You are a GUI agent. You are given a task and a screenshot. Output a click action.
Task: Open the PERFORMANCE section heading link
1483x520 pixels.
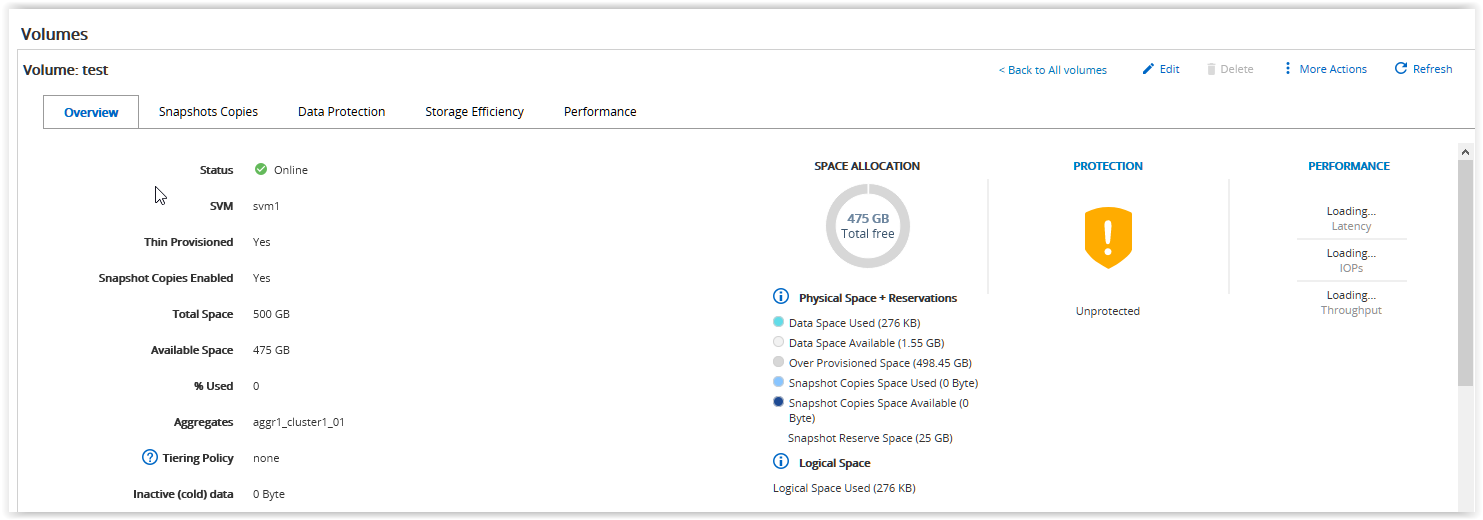coord(1348,166)
